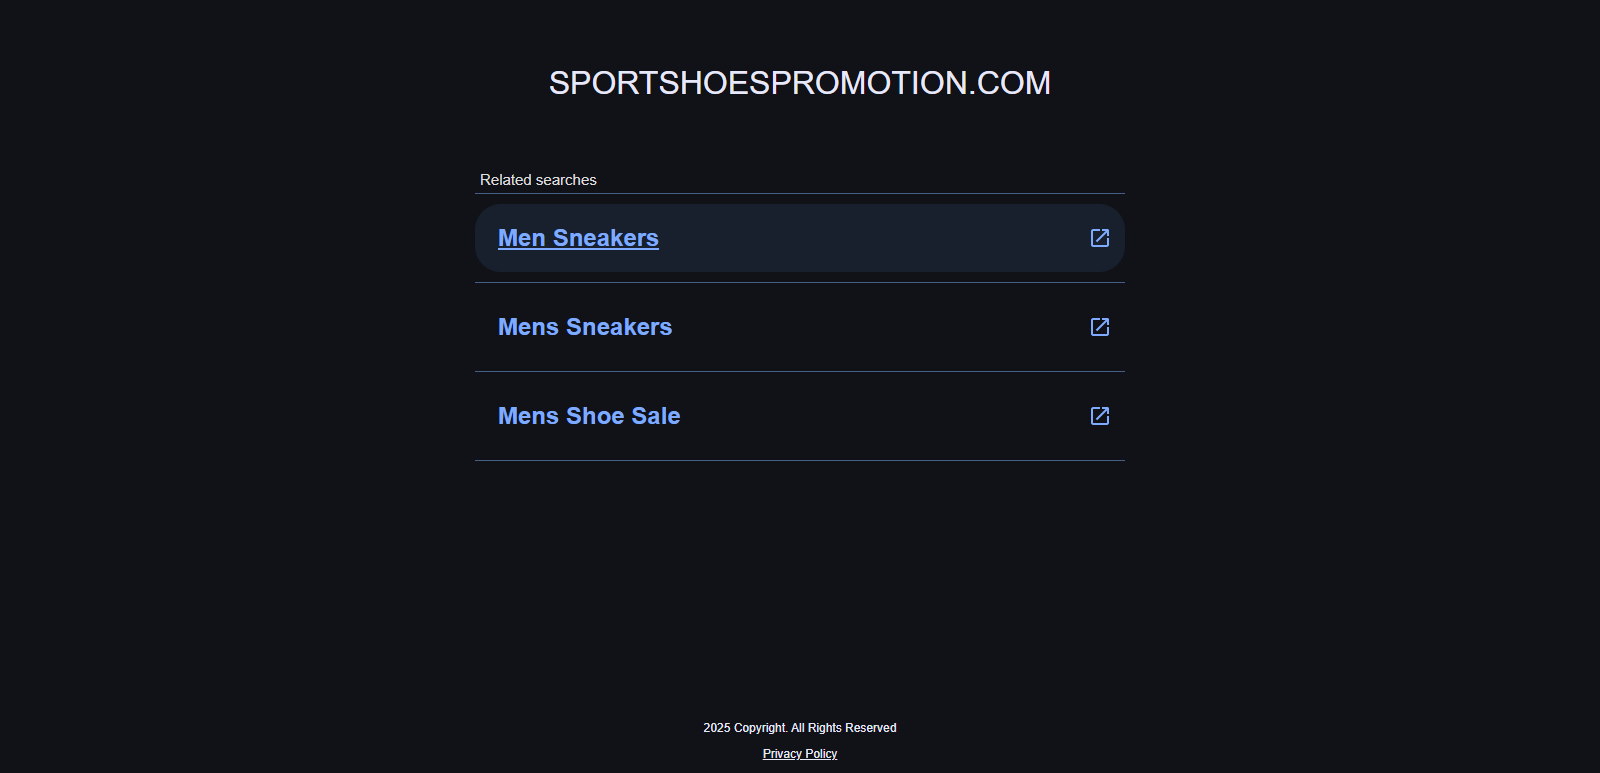The image size is (1600, 773).
Task: Click the external-link icon beside Men Sneakers
Action: [x=1099, y=238]
